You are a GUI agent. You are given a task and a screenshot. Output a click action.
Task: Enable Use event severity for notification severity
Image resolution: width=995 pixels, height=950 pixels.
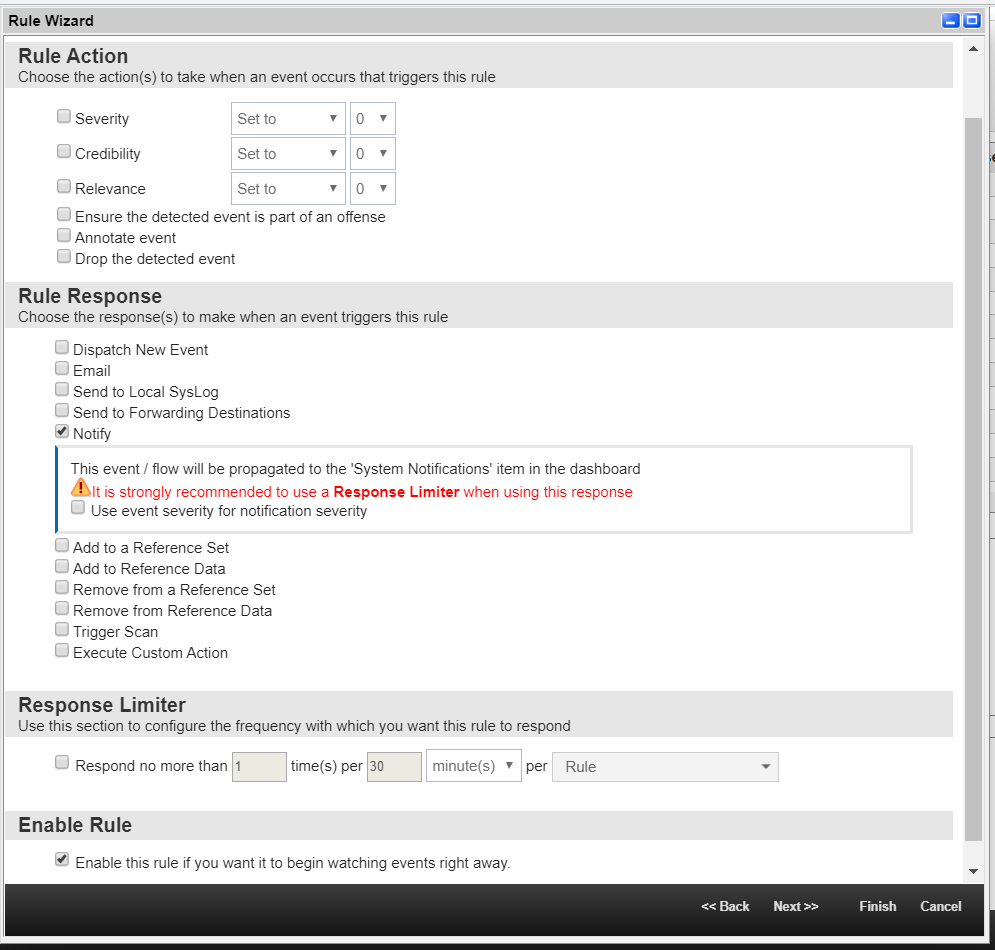point(77,507)
